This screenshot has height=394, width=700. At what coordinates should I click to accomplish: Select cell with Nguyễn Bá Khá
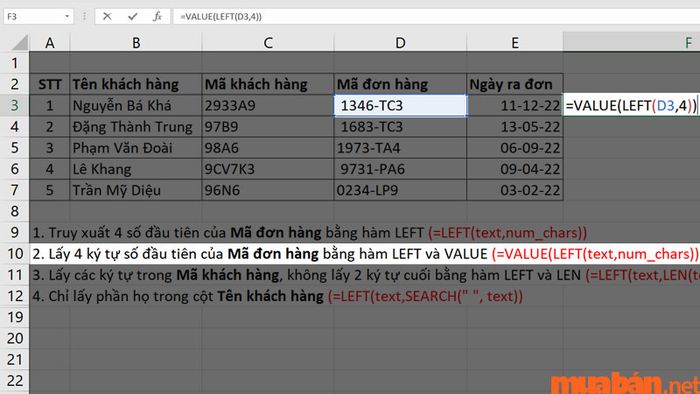[x=136, y=105]
